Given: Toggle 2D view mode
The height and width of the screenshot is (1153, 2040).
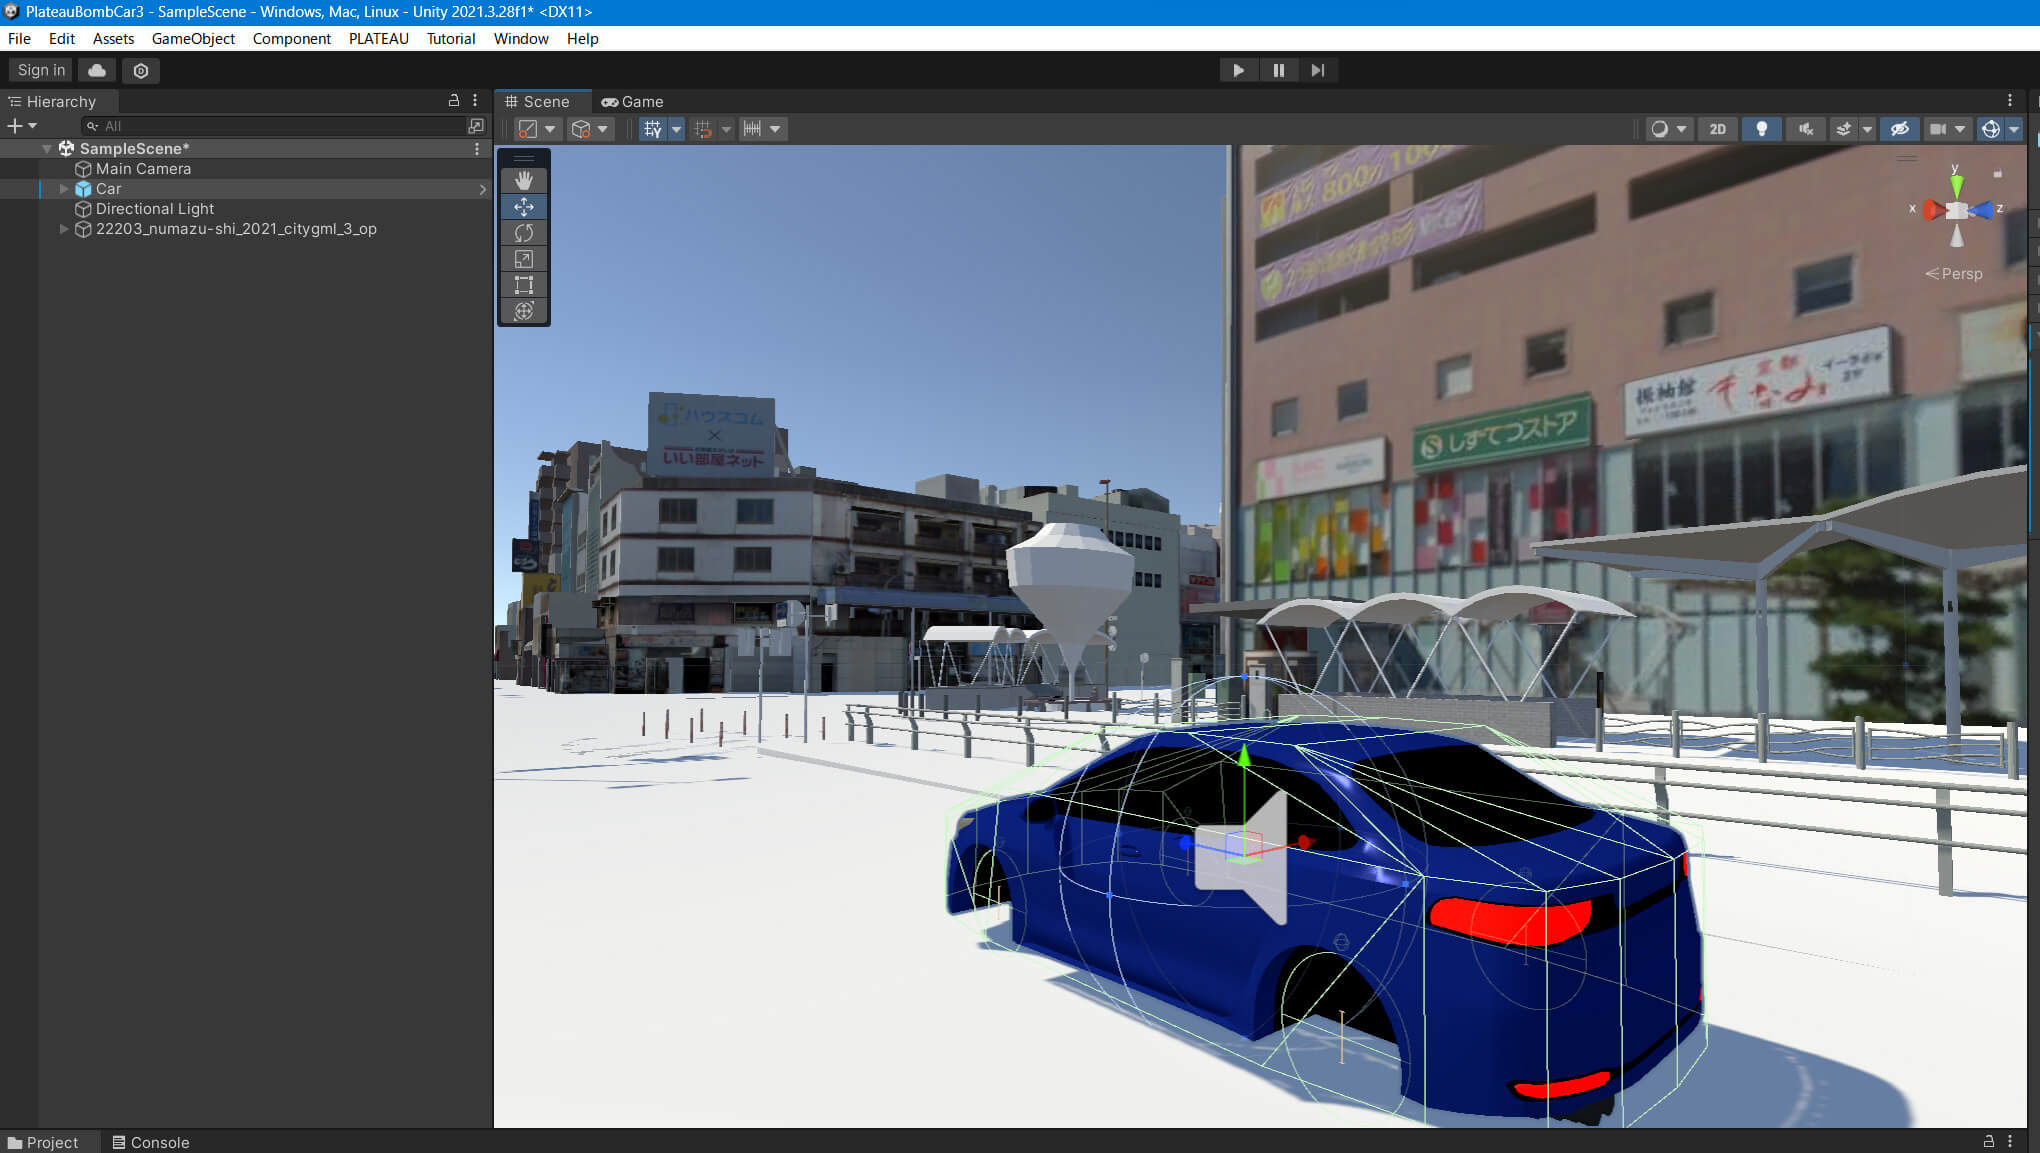Looking at the screenshot, I should tap(1717, 129).
